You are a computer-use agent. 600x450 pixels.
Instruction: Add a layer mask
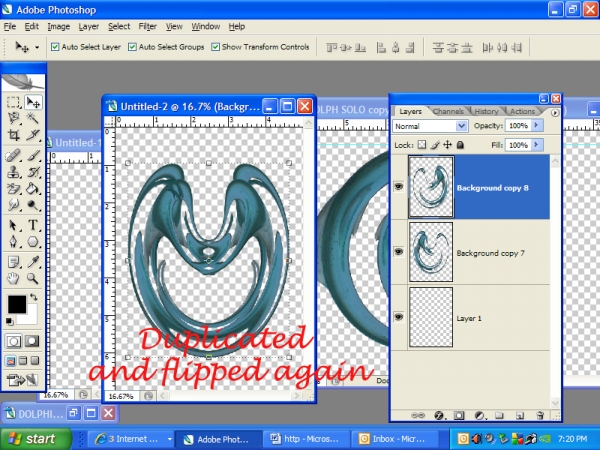coord(459,415)
